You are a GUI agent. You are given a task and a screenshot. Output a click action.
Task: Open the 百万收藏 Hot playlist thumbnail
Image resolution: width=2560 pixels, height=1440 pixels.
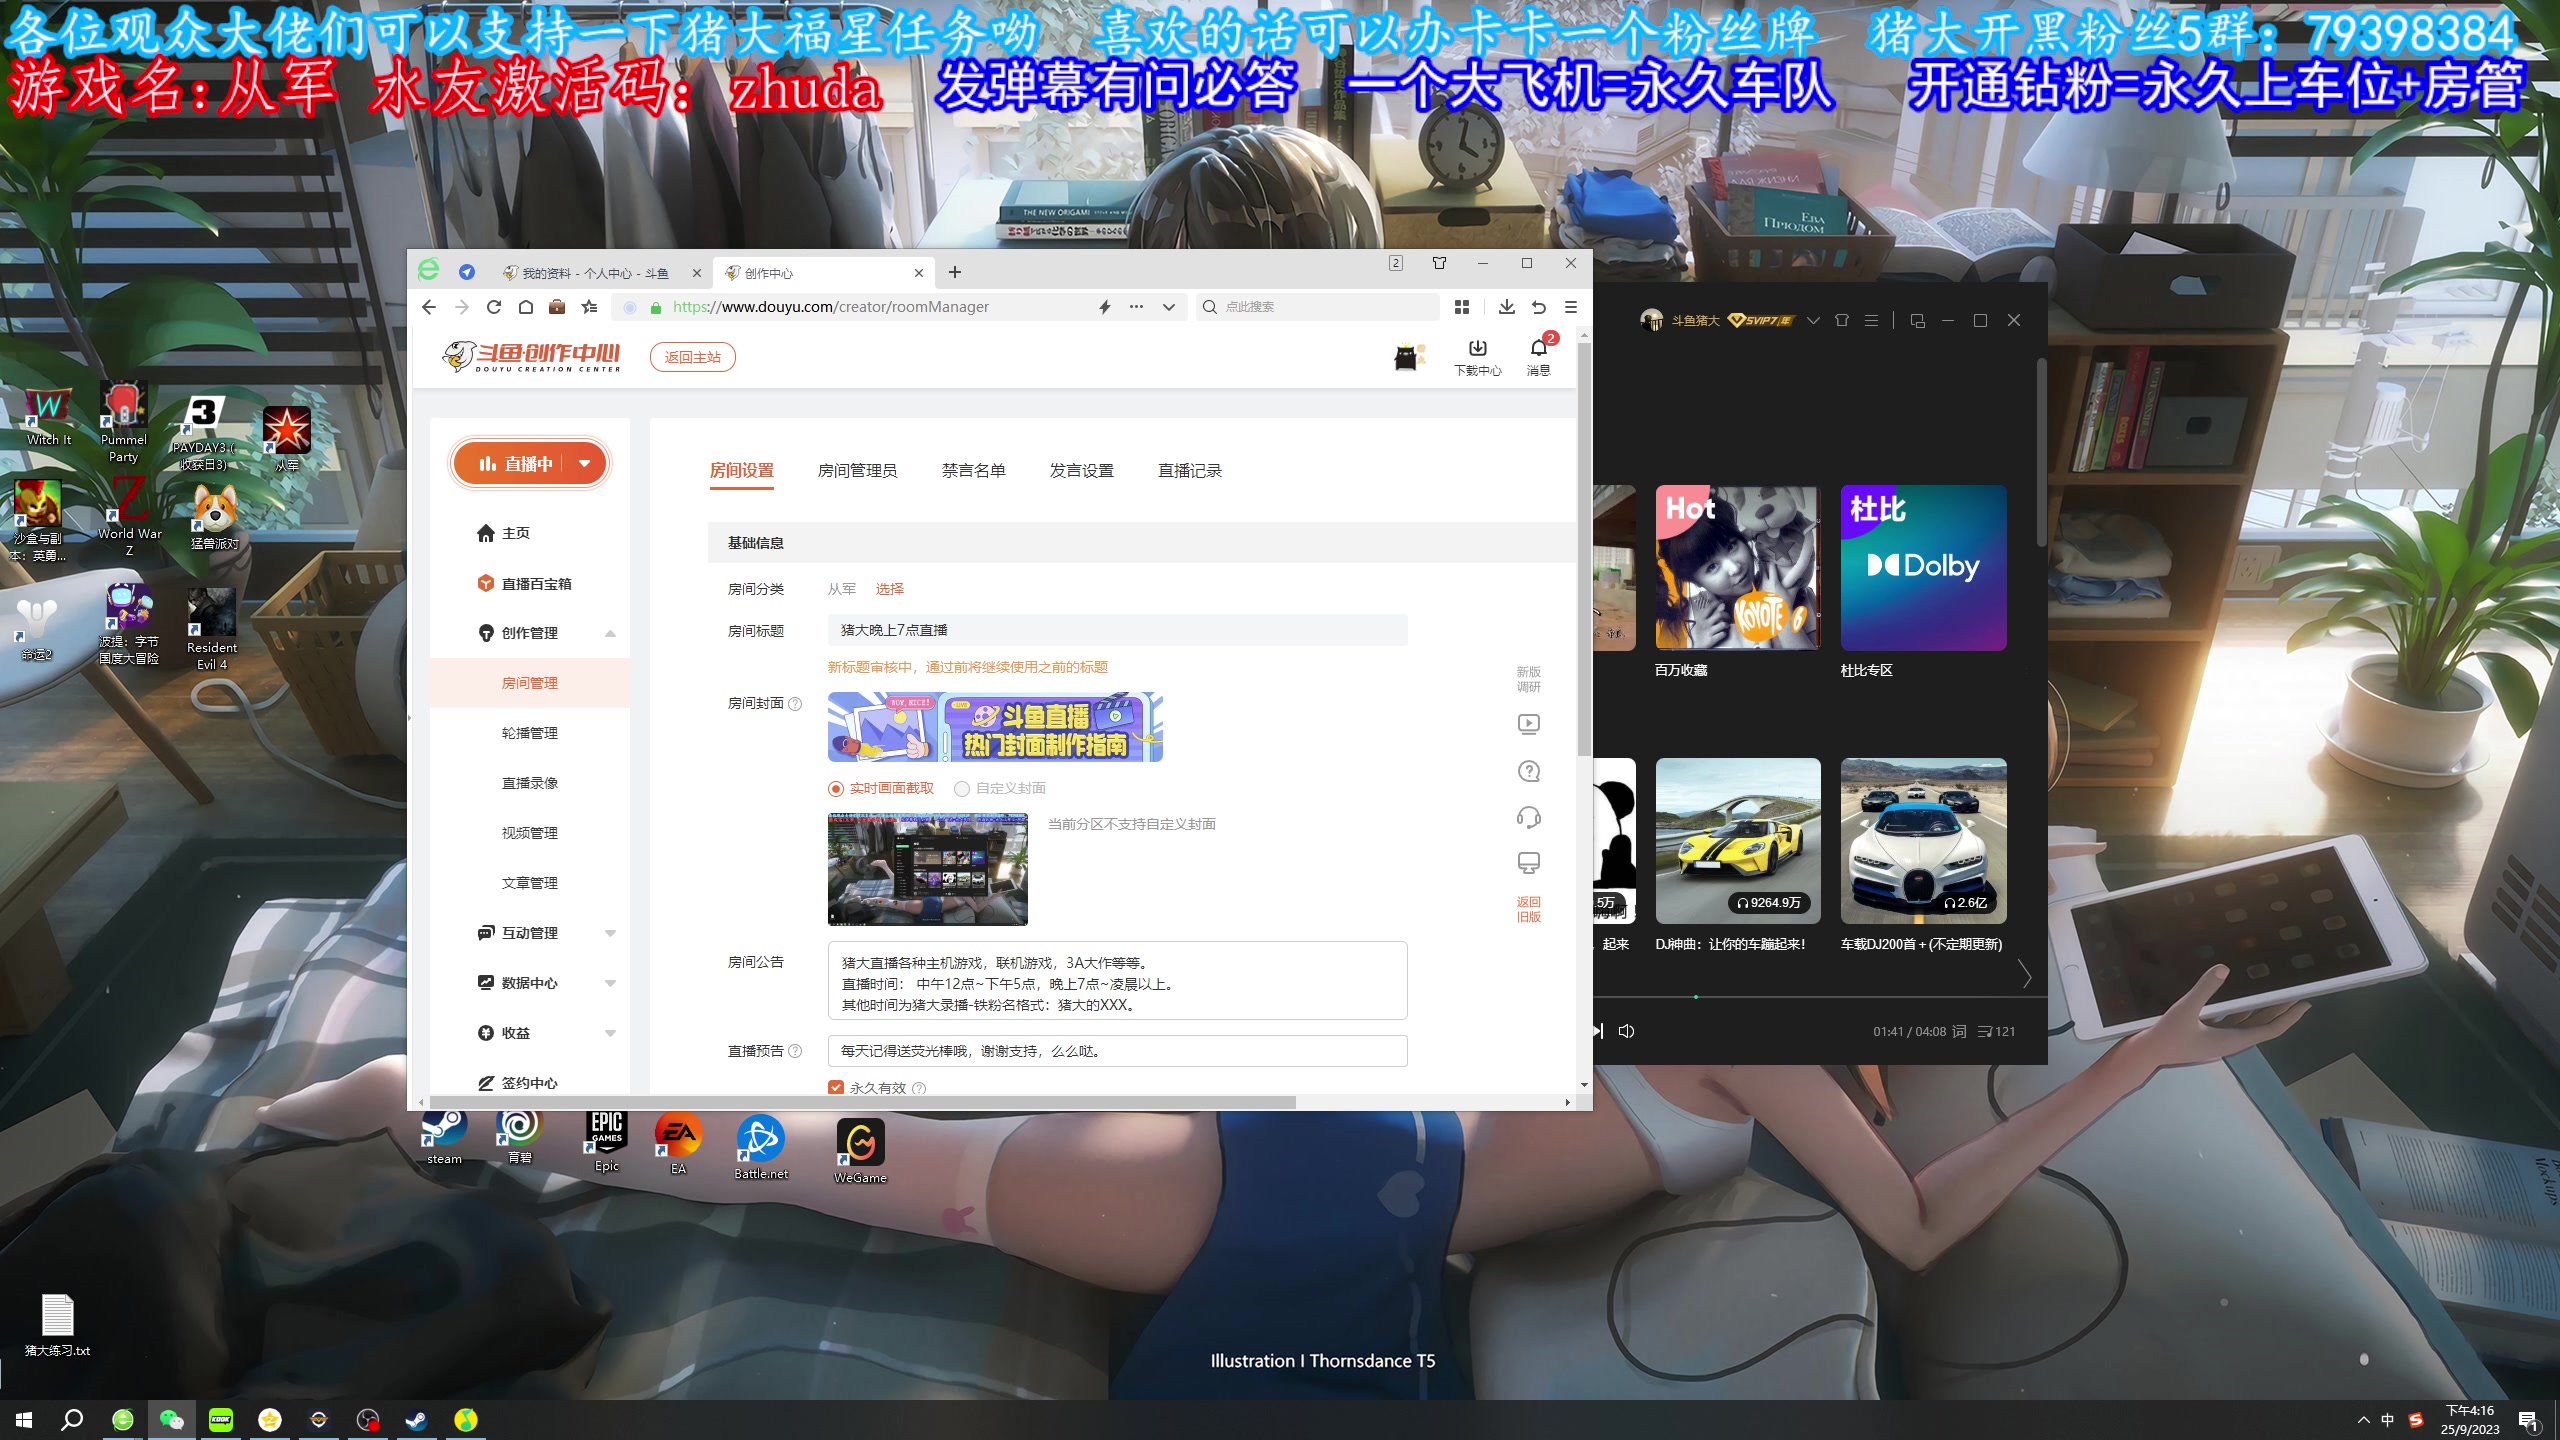pyautogui.click(x=1737, y=568)
